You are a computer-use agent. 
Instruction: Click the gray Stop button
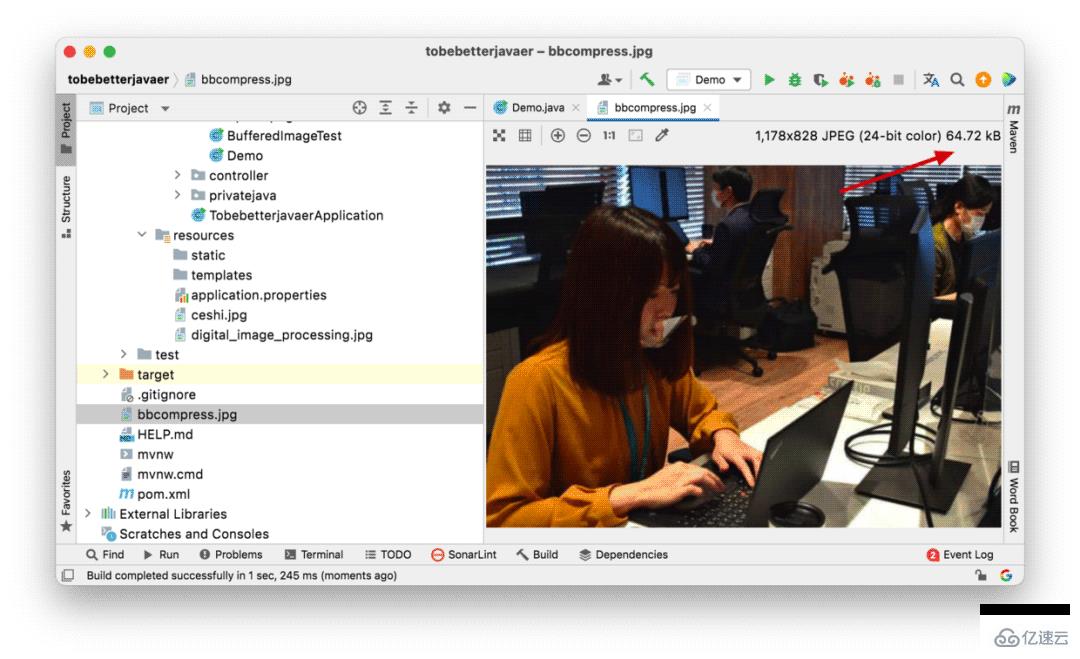(x=898, y=80)
